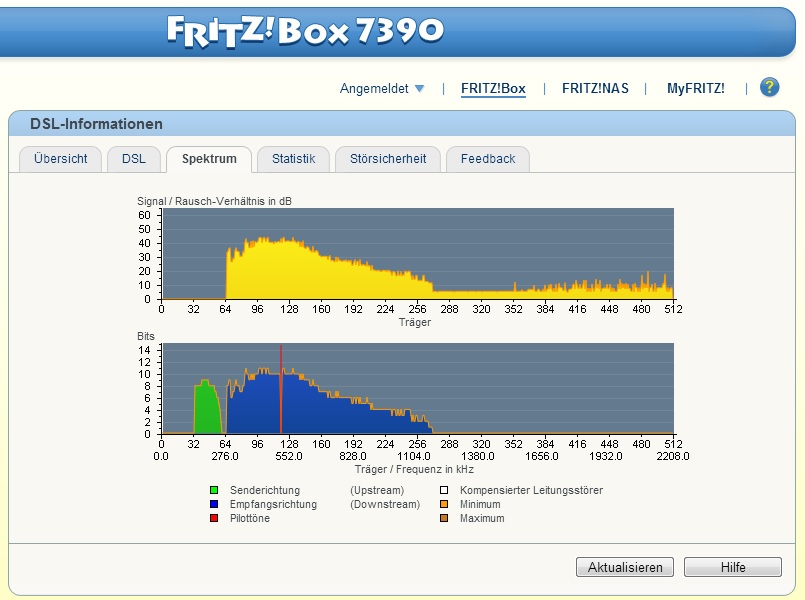Click the Angemeldet label

[374, 88]
